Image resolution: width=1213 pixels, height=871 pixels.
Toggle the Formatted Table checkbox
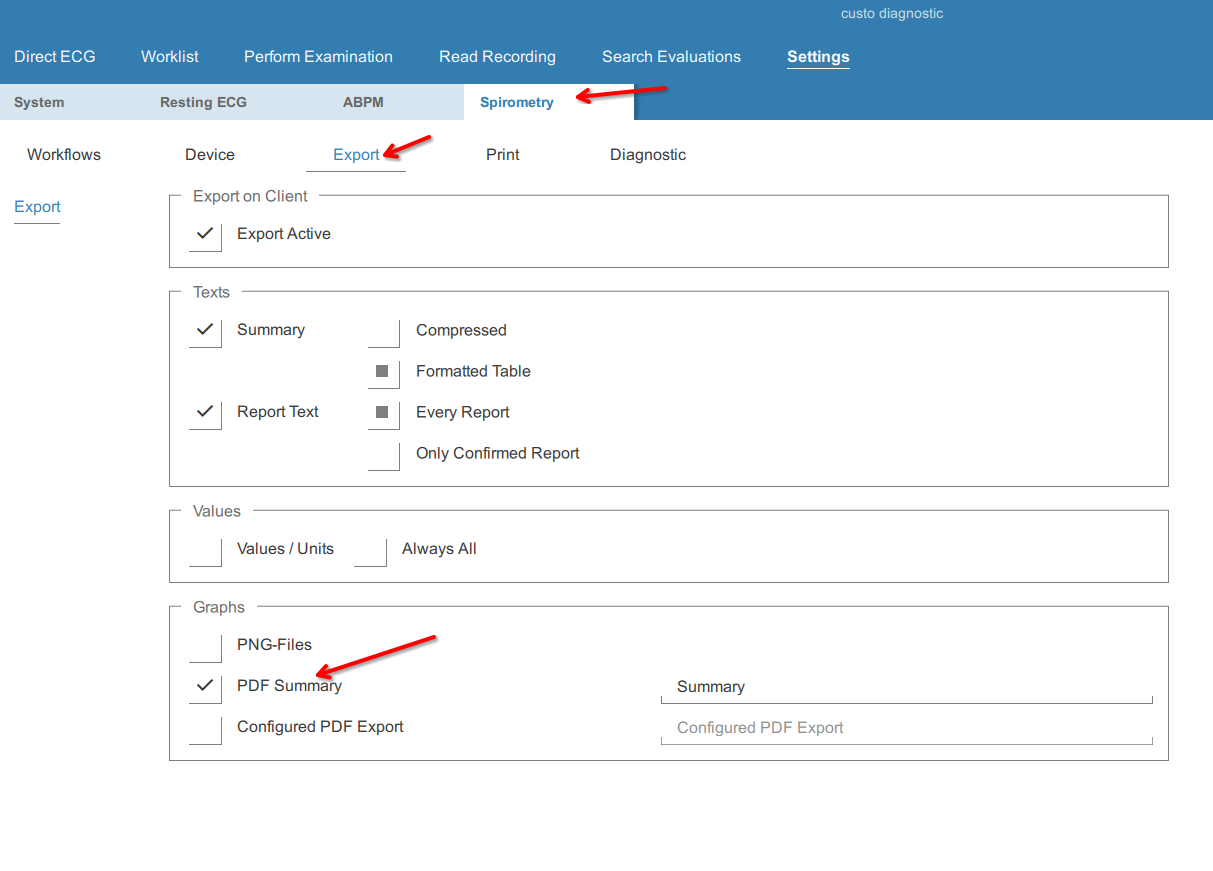click(x=383, y=372)
